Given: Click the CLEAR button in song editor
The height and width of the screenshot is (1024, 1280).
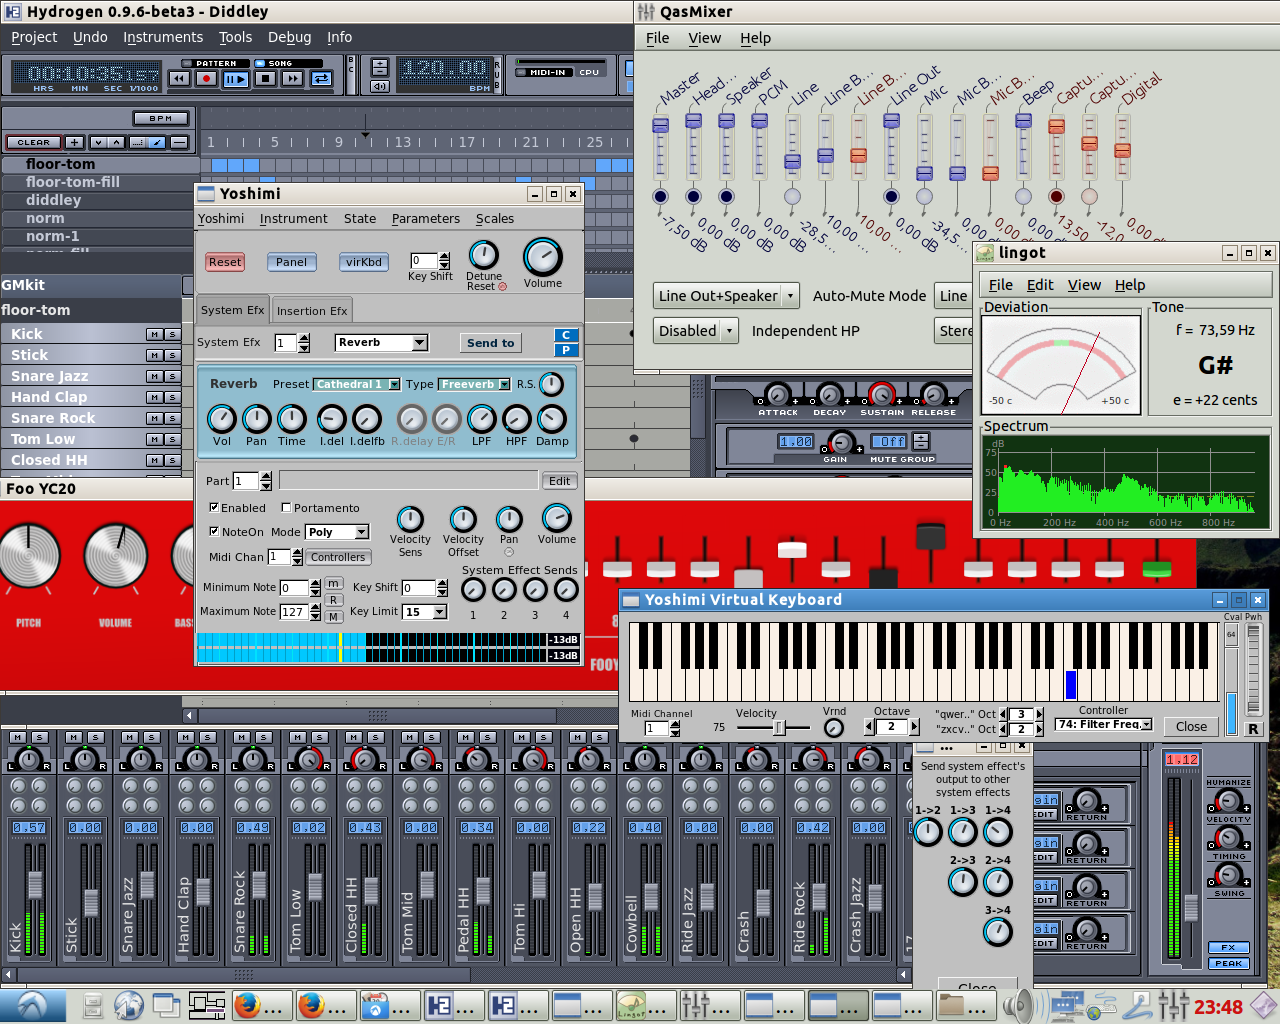Looking at the screenshot, I should [33, 142].
